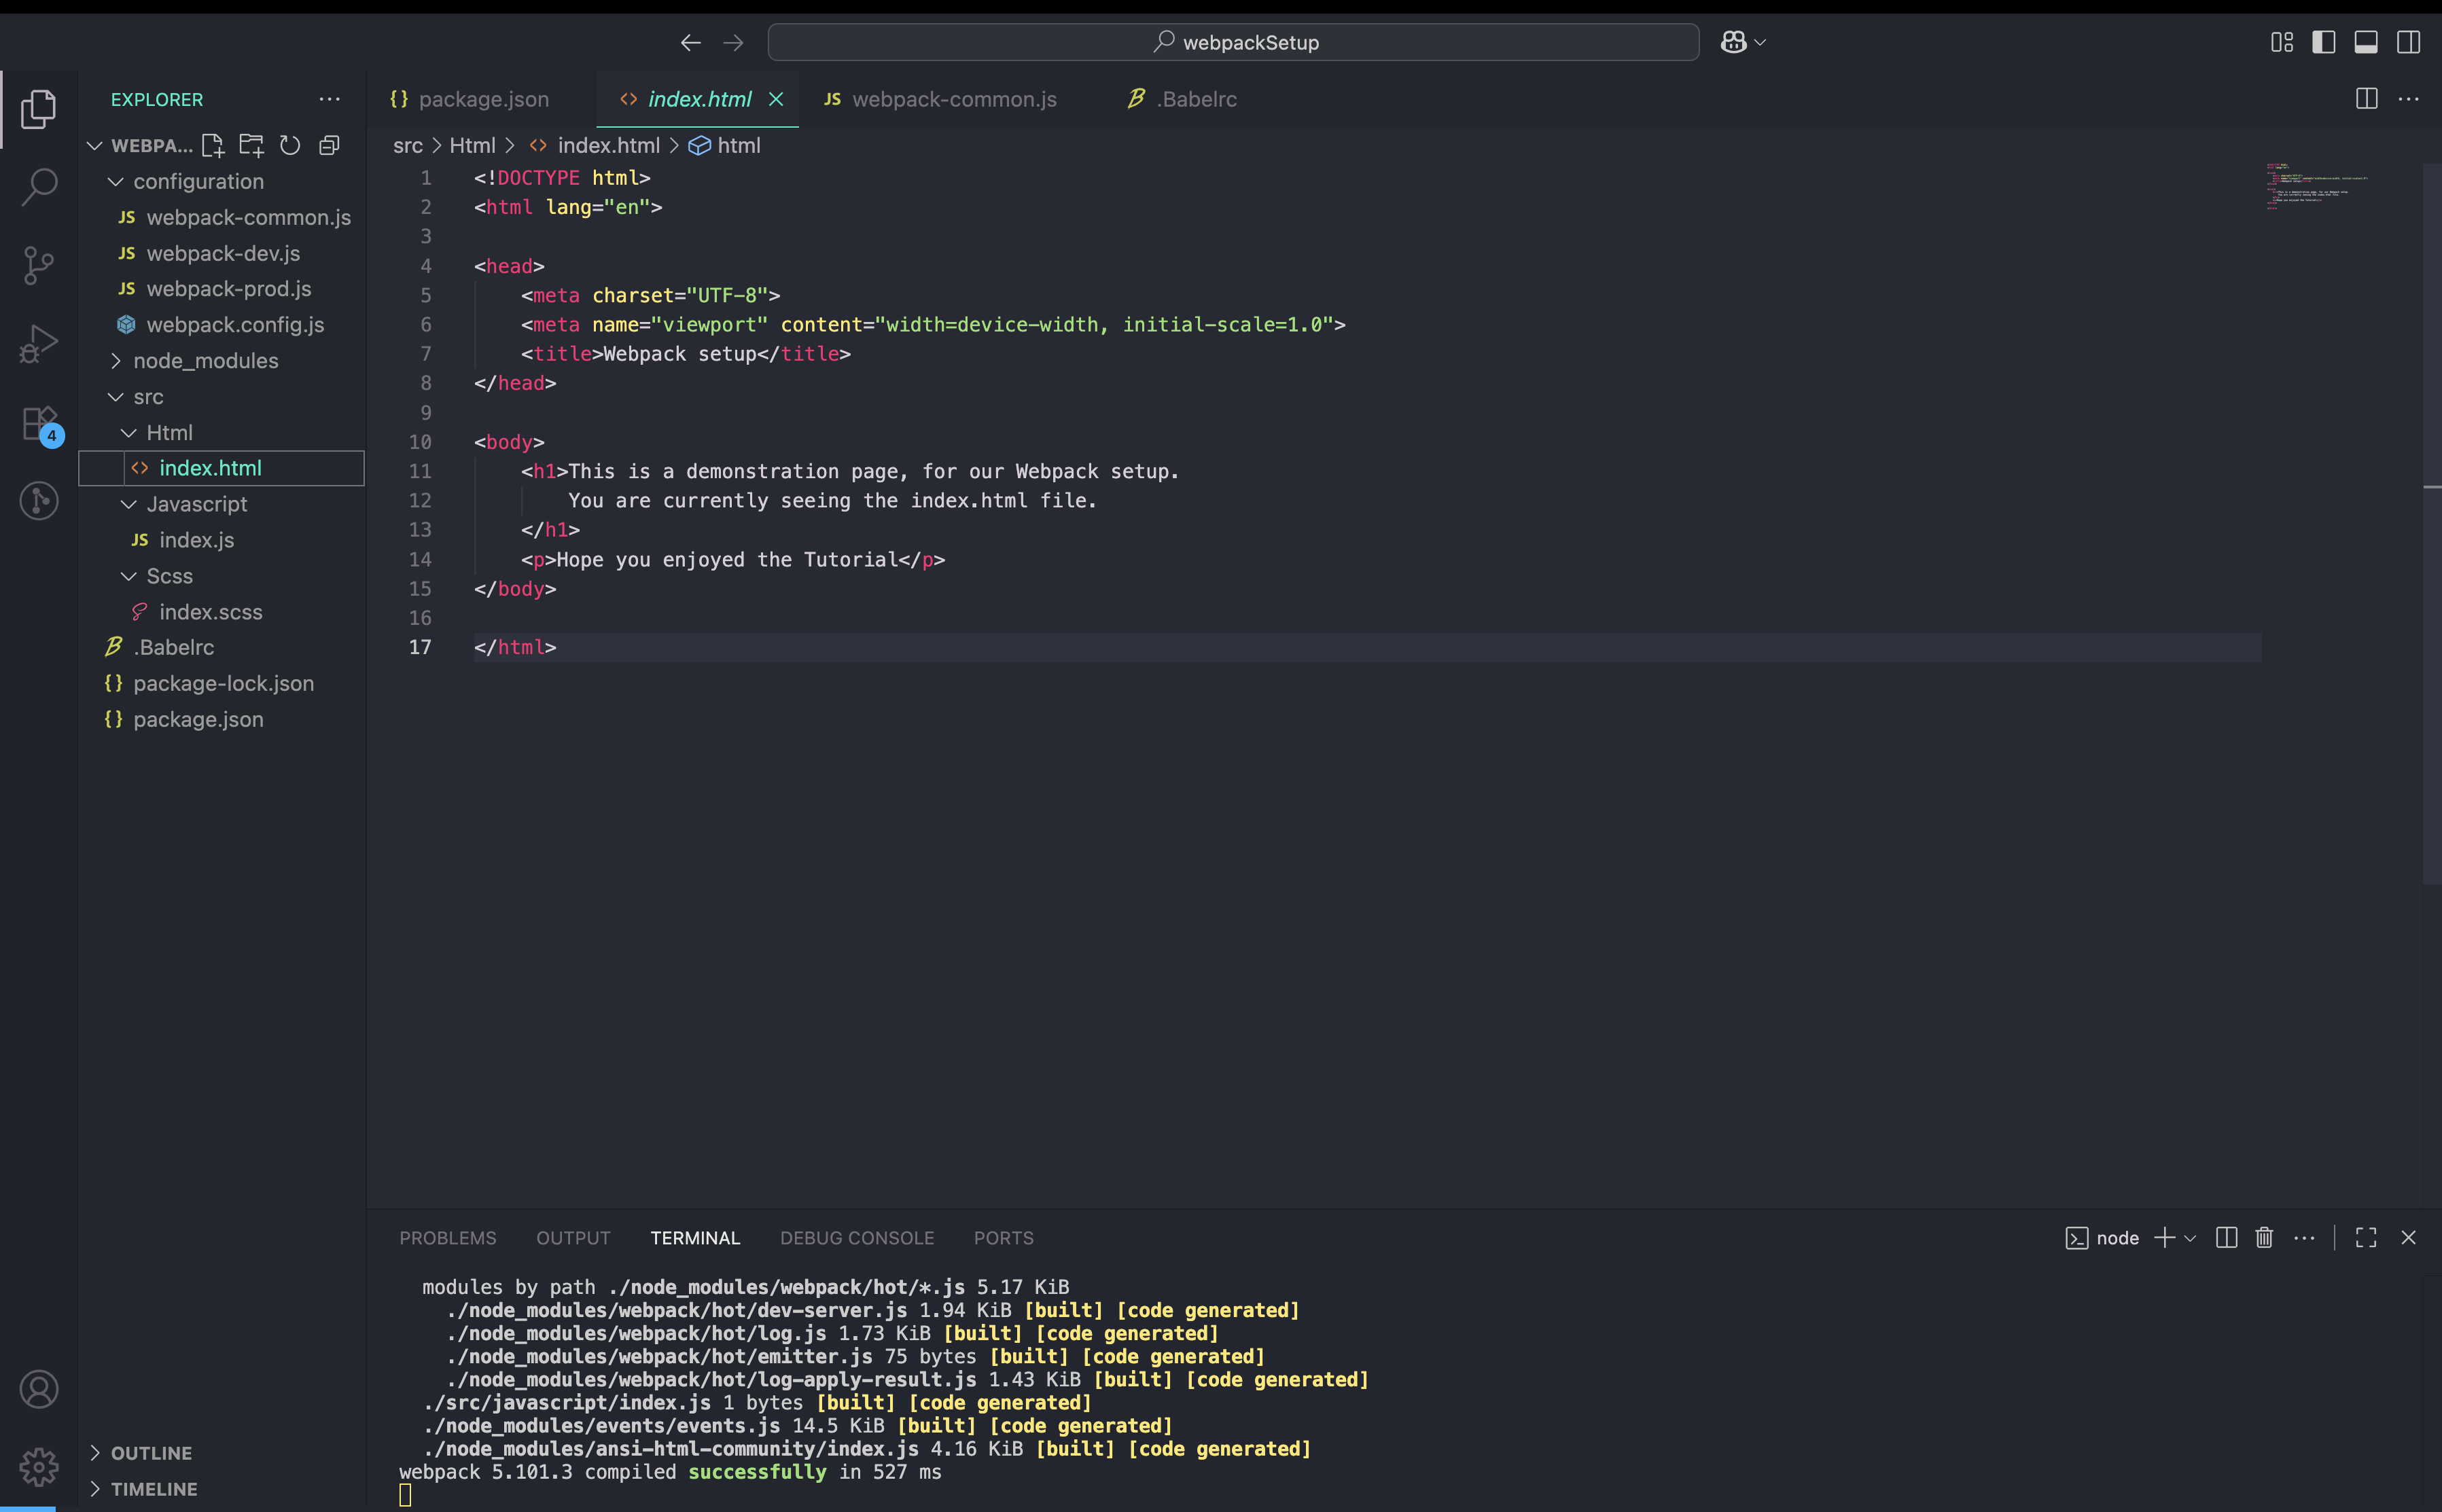Go forward using the navigation arrow
2442x1512 pixels.
coord(733,42)
